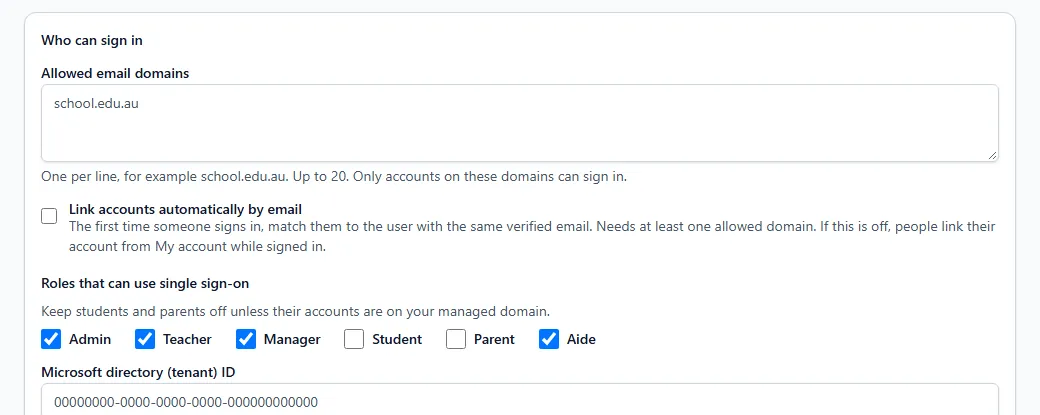Uncheck the Teacher role checkbox

pos(145,339)
